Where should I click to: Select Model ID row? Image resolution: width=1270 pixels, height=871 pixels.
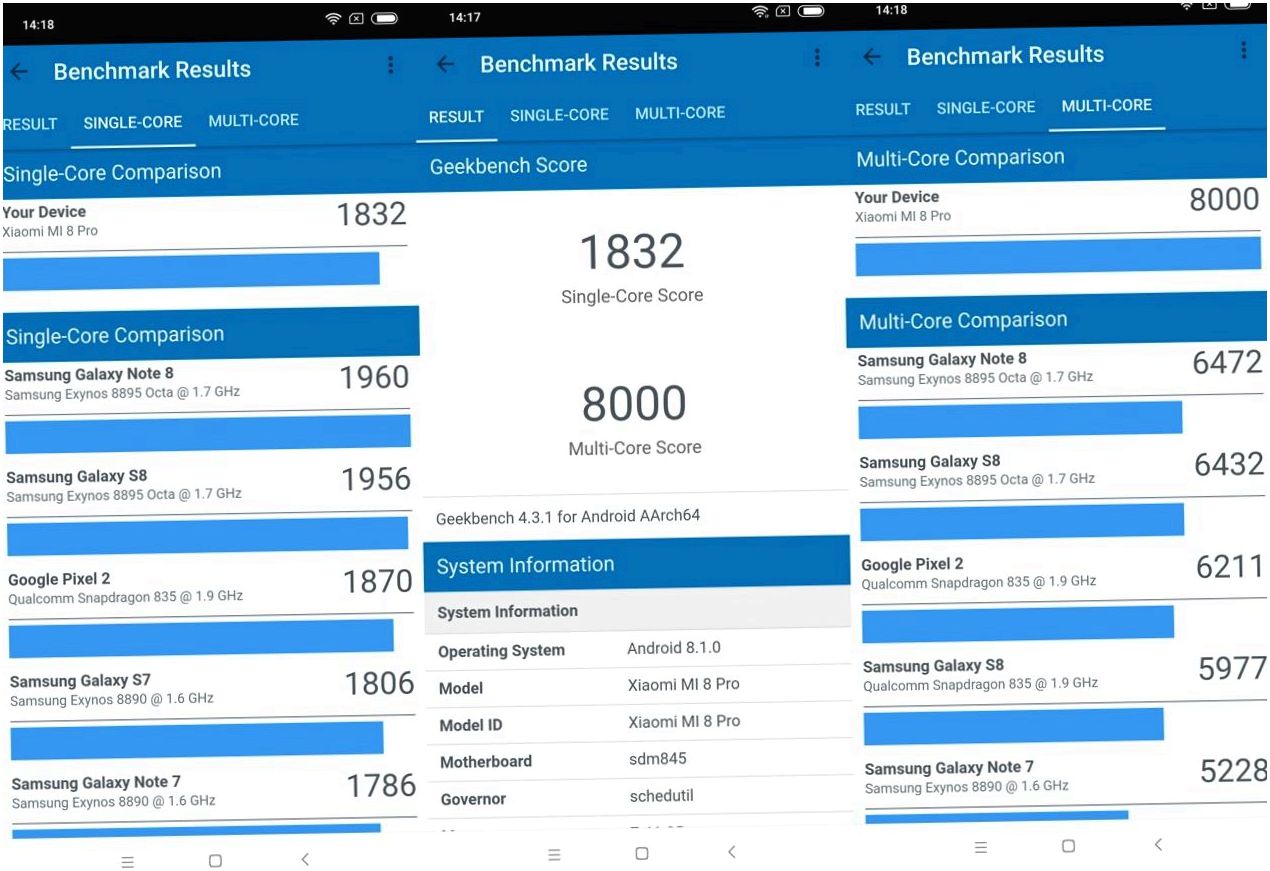pos(639,723)
